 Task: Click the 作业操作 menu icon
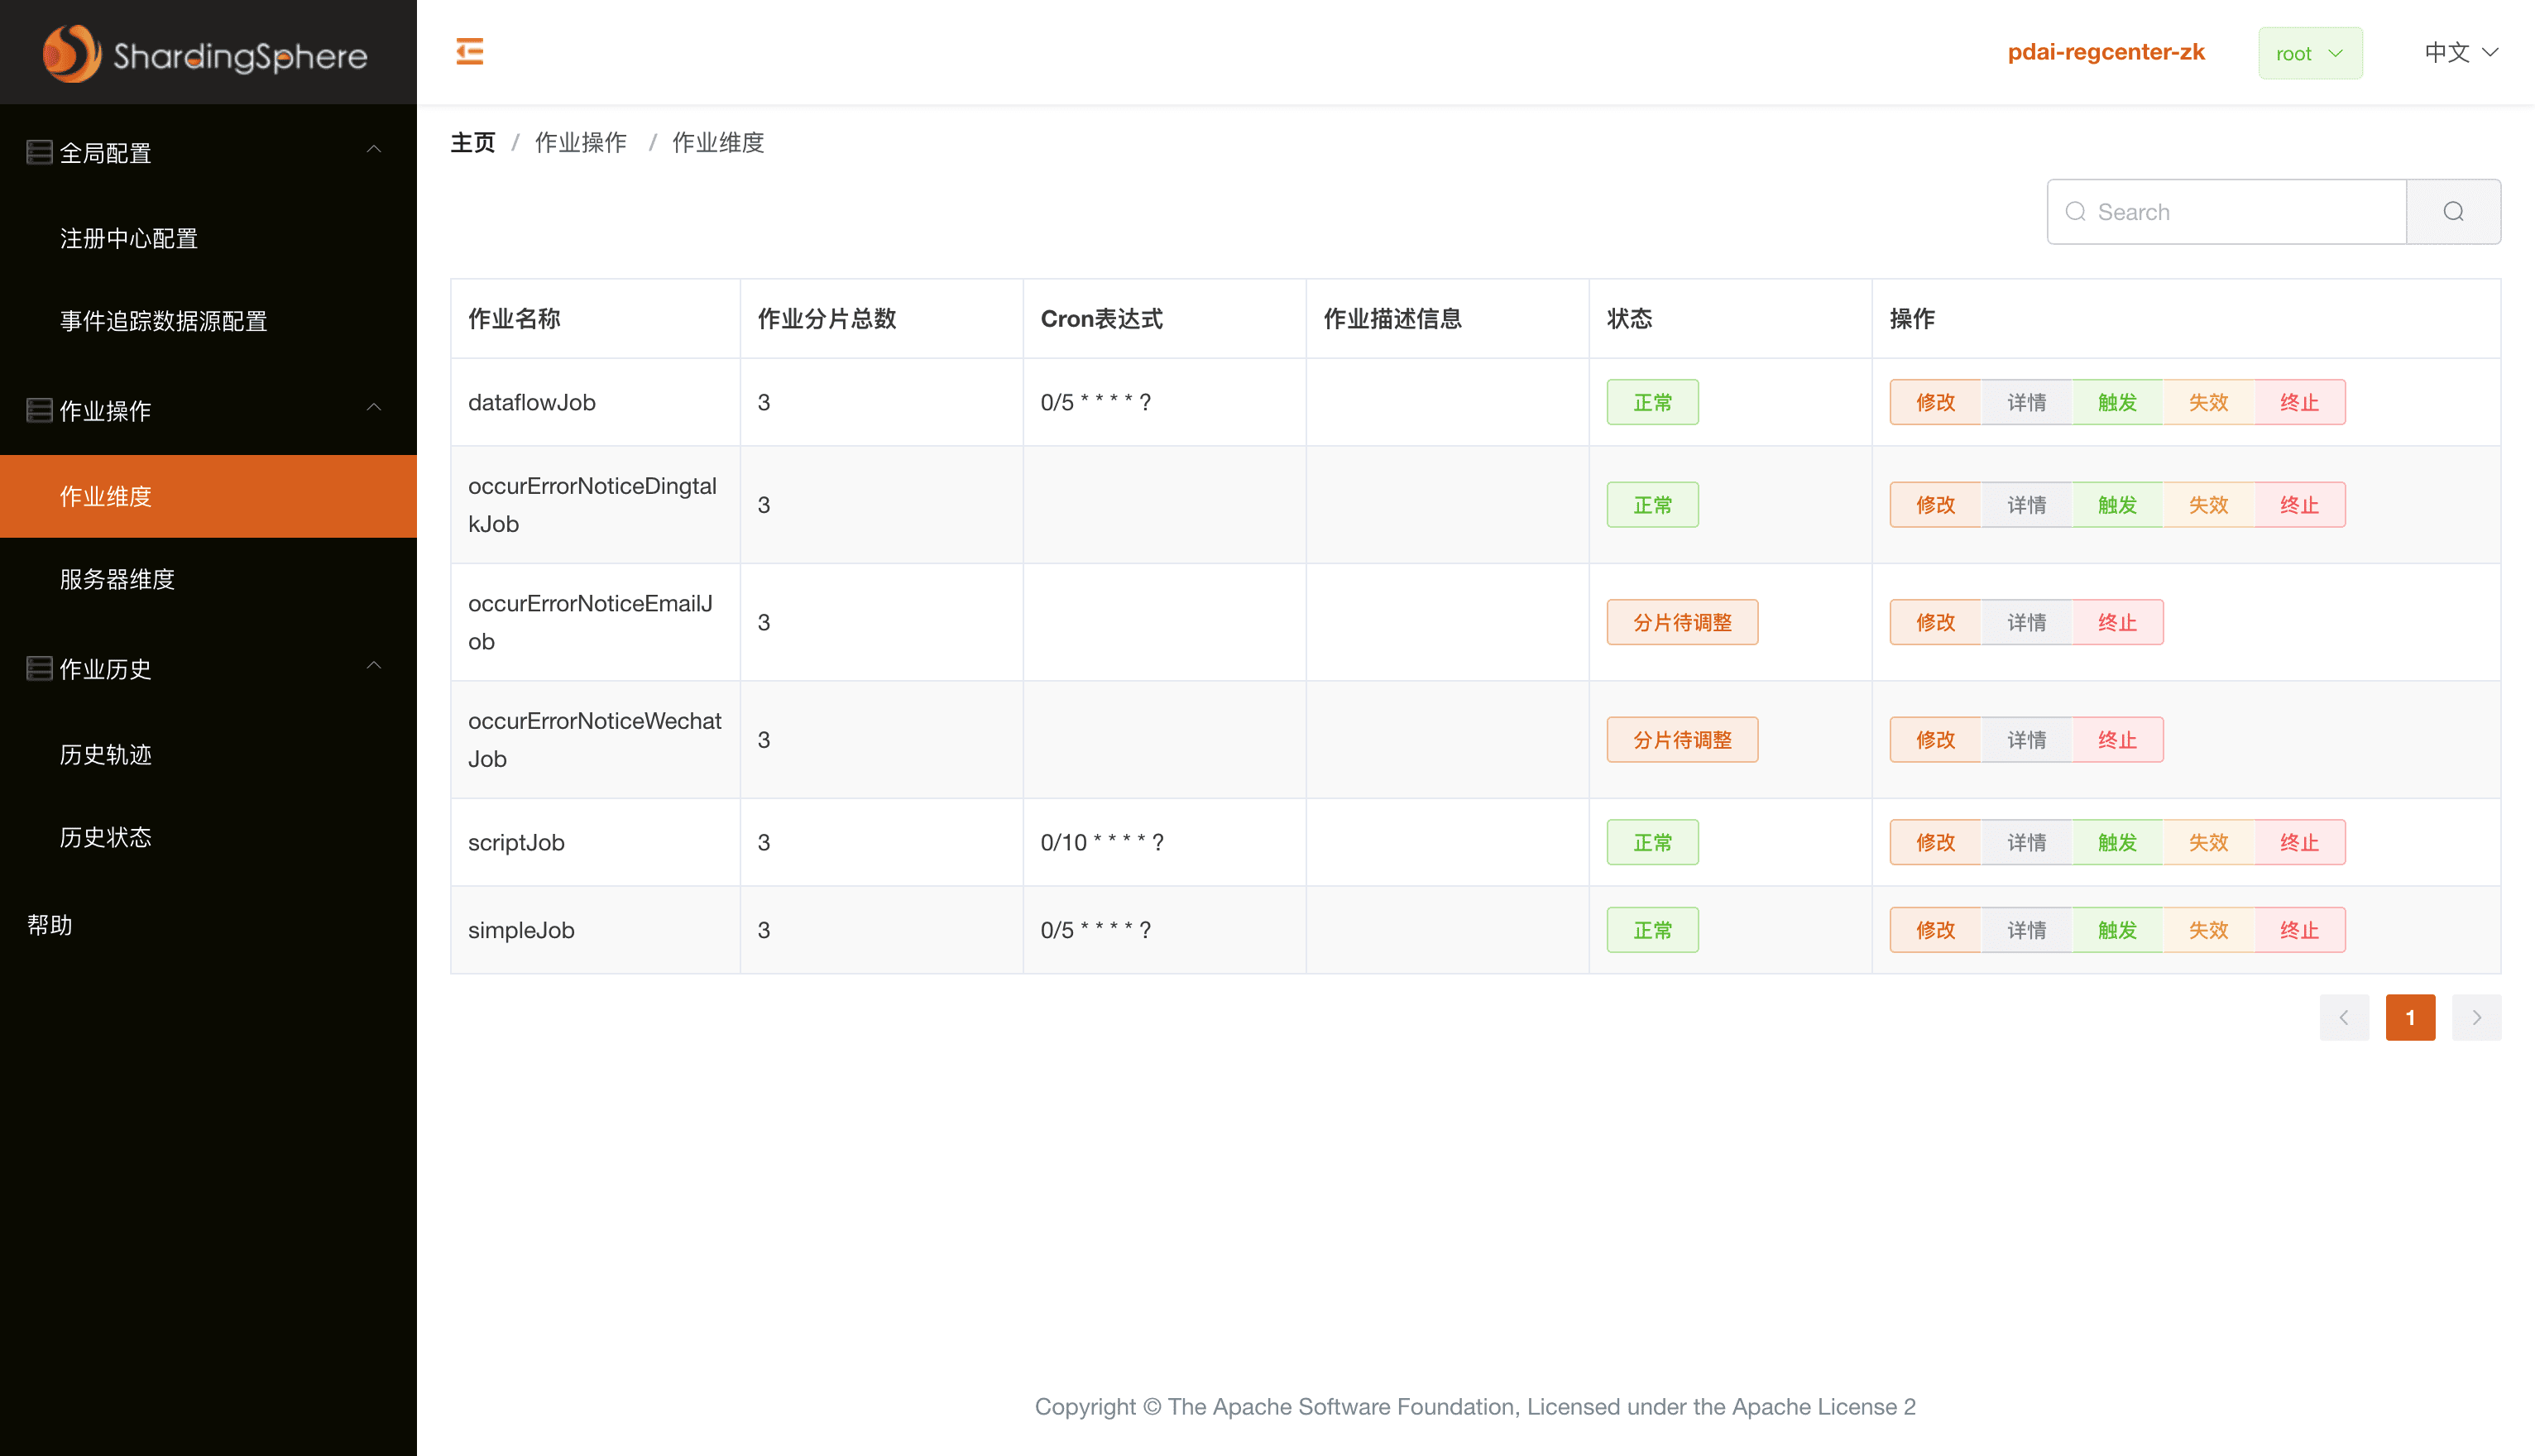point(39,410)
